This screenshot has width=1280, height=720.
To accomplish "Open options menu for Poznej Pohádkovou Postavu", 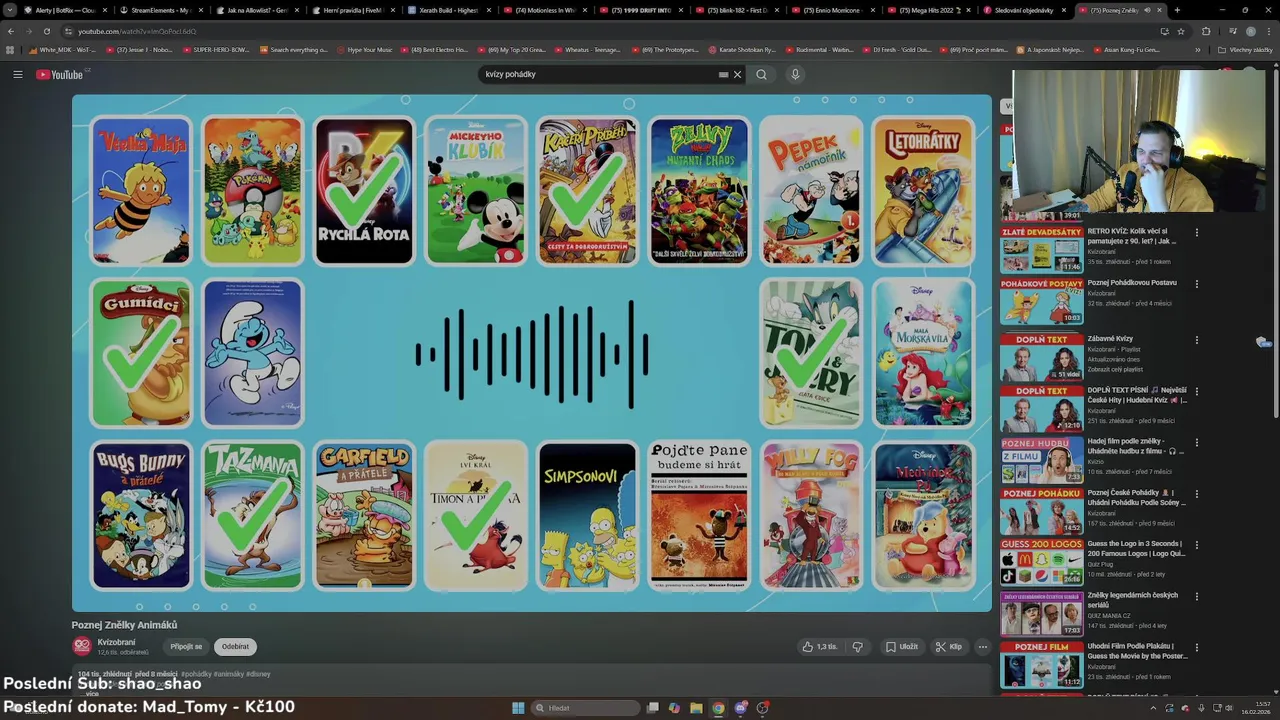I will coord(1196,284).
